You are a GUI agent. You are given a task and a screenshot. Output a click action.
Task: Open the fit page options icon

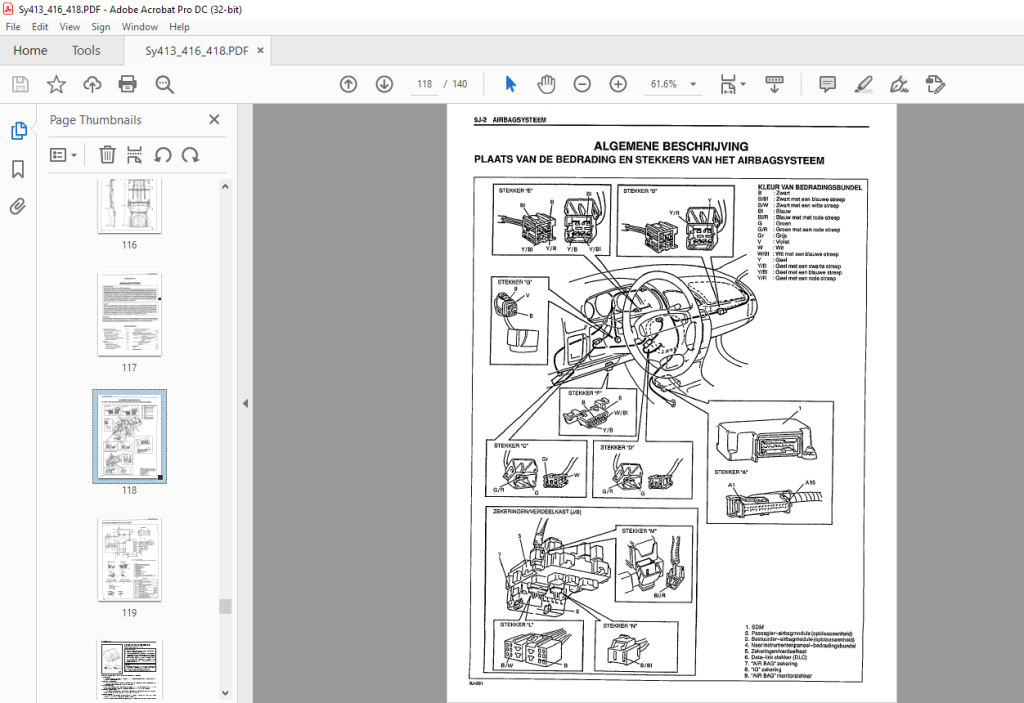click(728, 84)
